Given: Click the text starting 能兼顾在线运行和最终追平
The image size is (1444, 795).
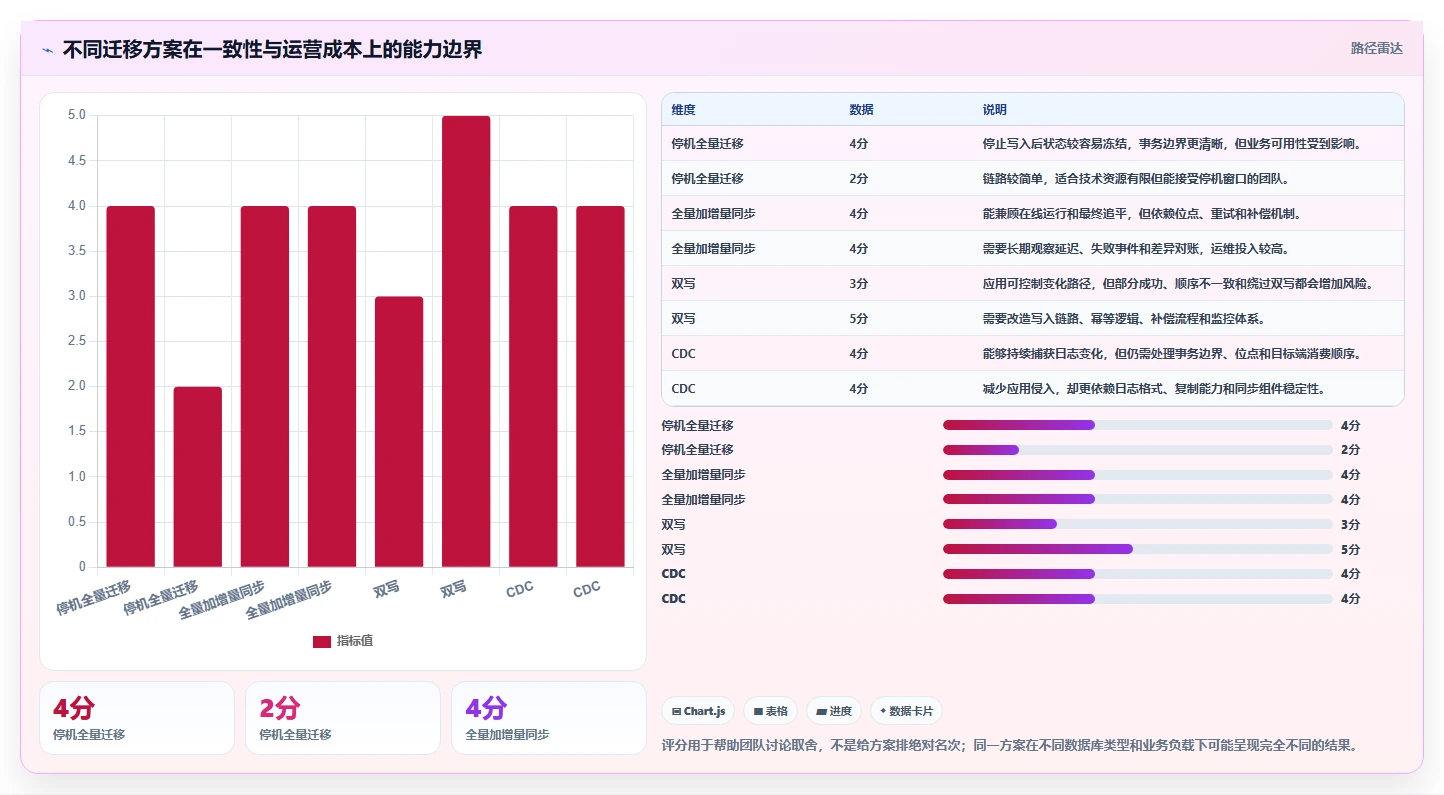Looking at the screenshot, I should [x=1141, y=214].
